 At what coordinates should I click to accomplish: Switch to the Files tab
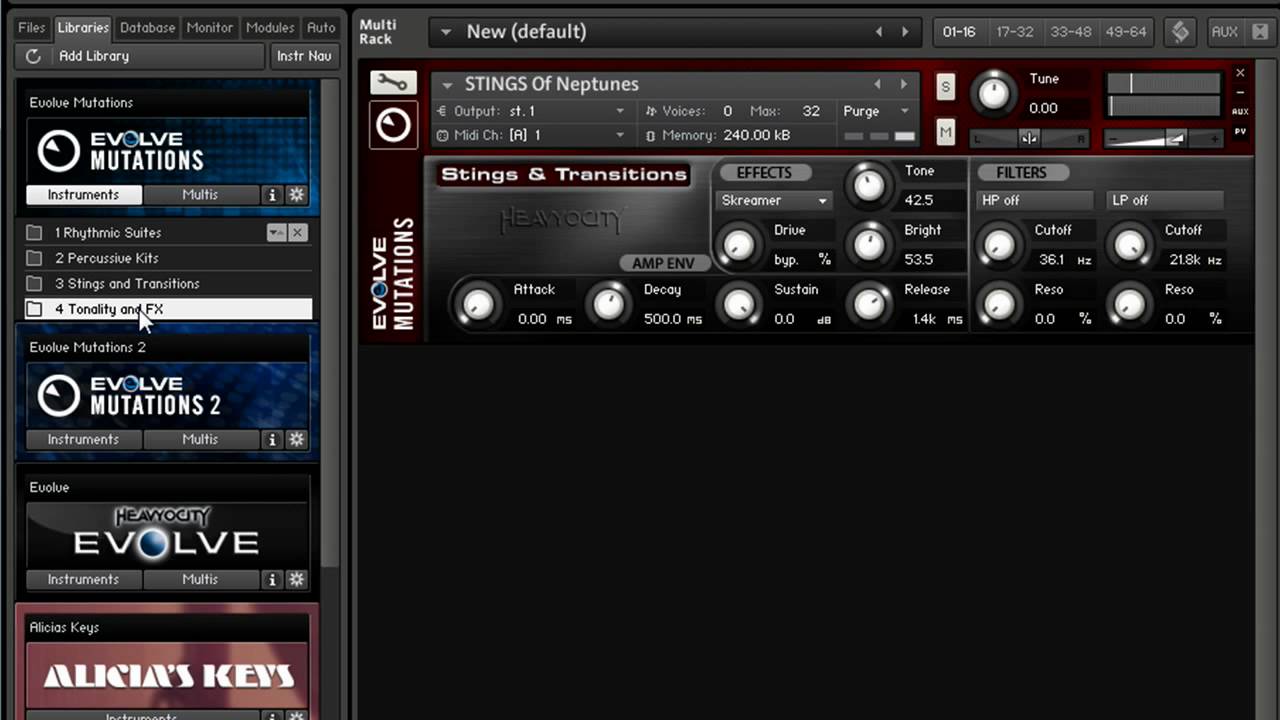pyautogui.click(x=32, y=27)
